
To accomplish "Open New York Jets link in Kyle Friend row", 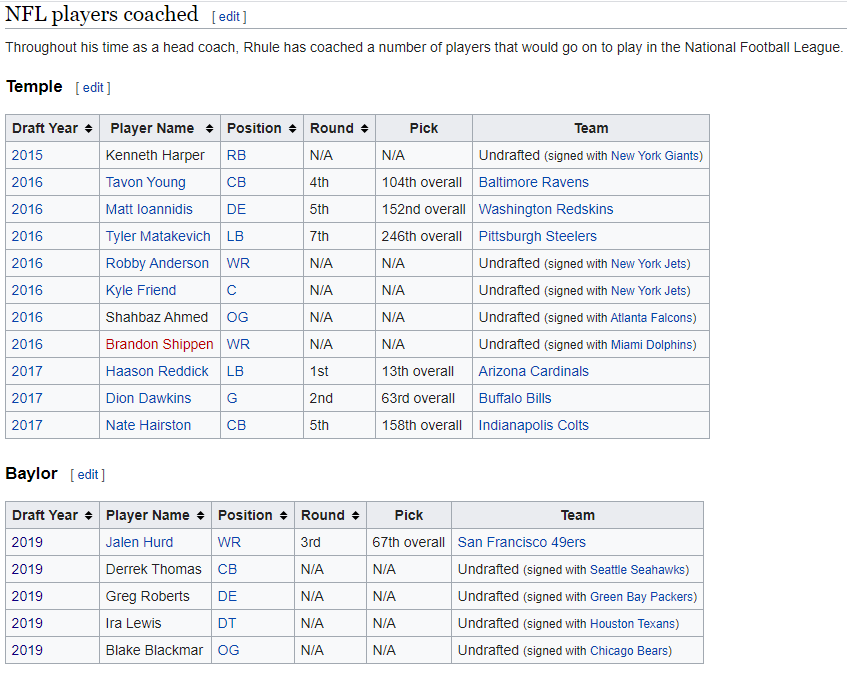I will pos(649,291).
